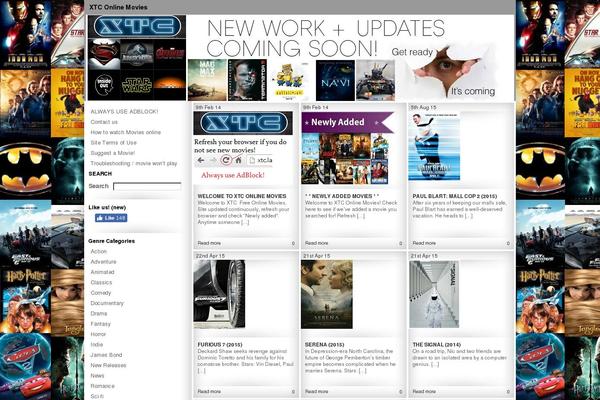Click the XTC logo in header
Screen dimensions: 600x400
137,27
